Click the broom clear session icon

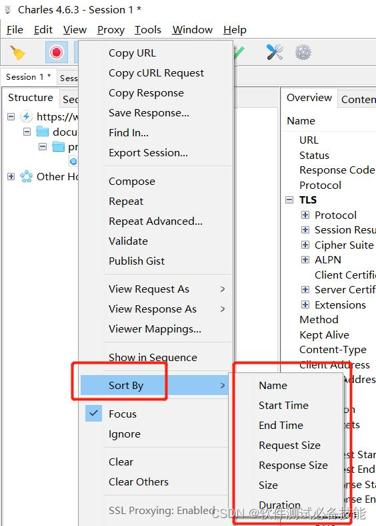[17, 53]
